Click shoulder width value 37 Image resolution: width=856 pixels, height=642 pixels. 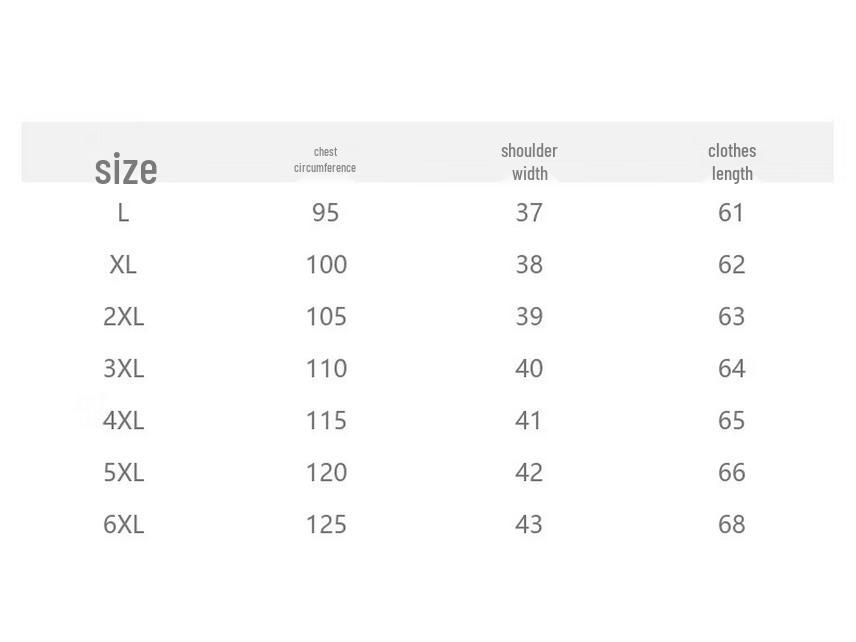(529, 213)
